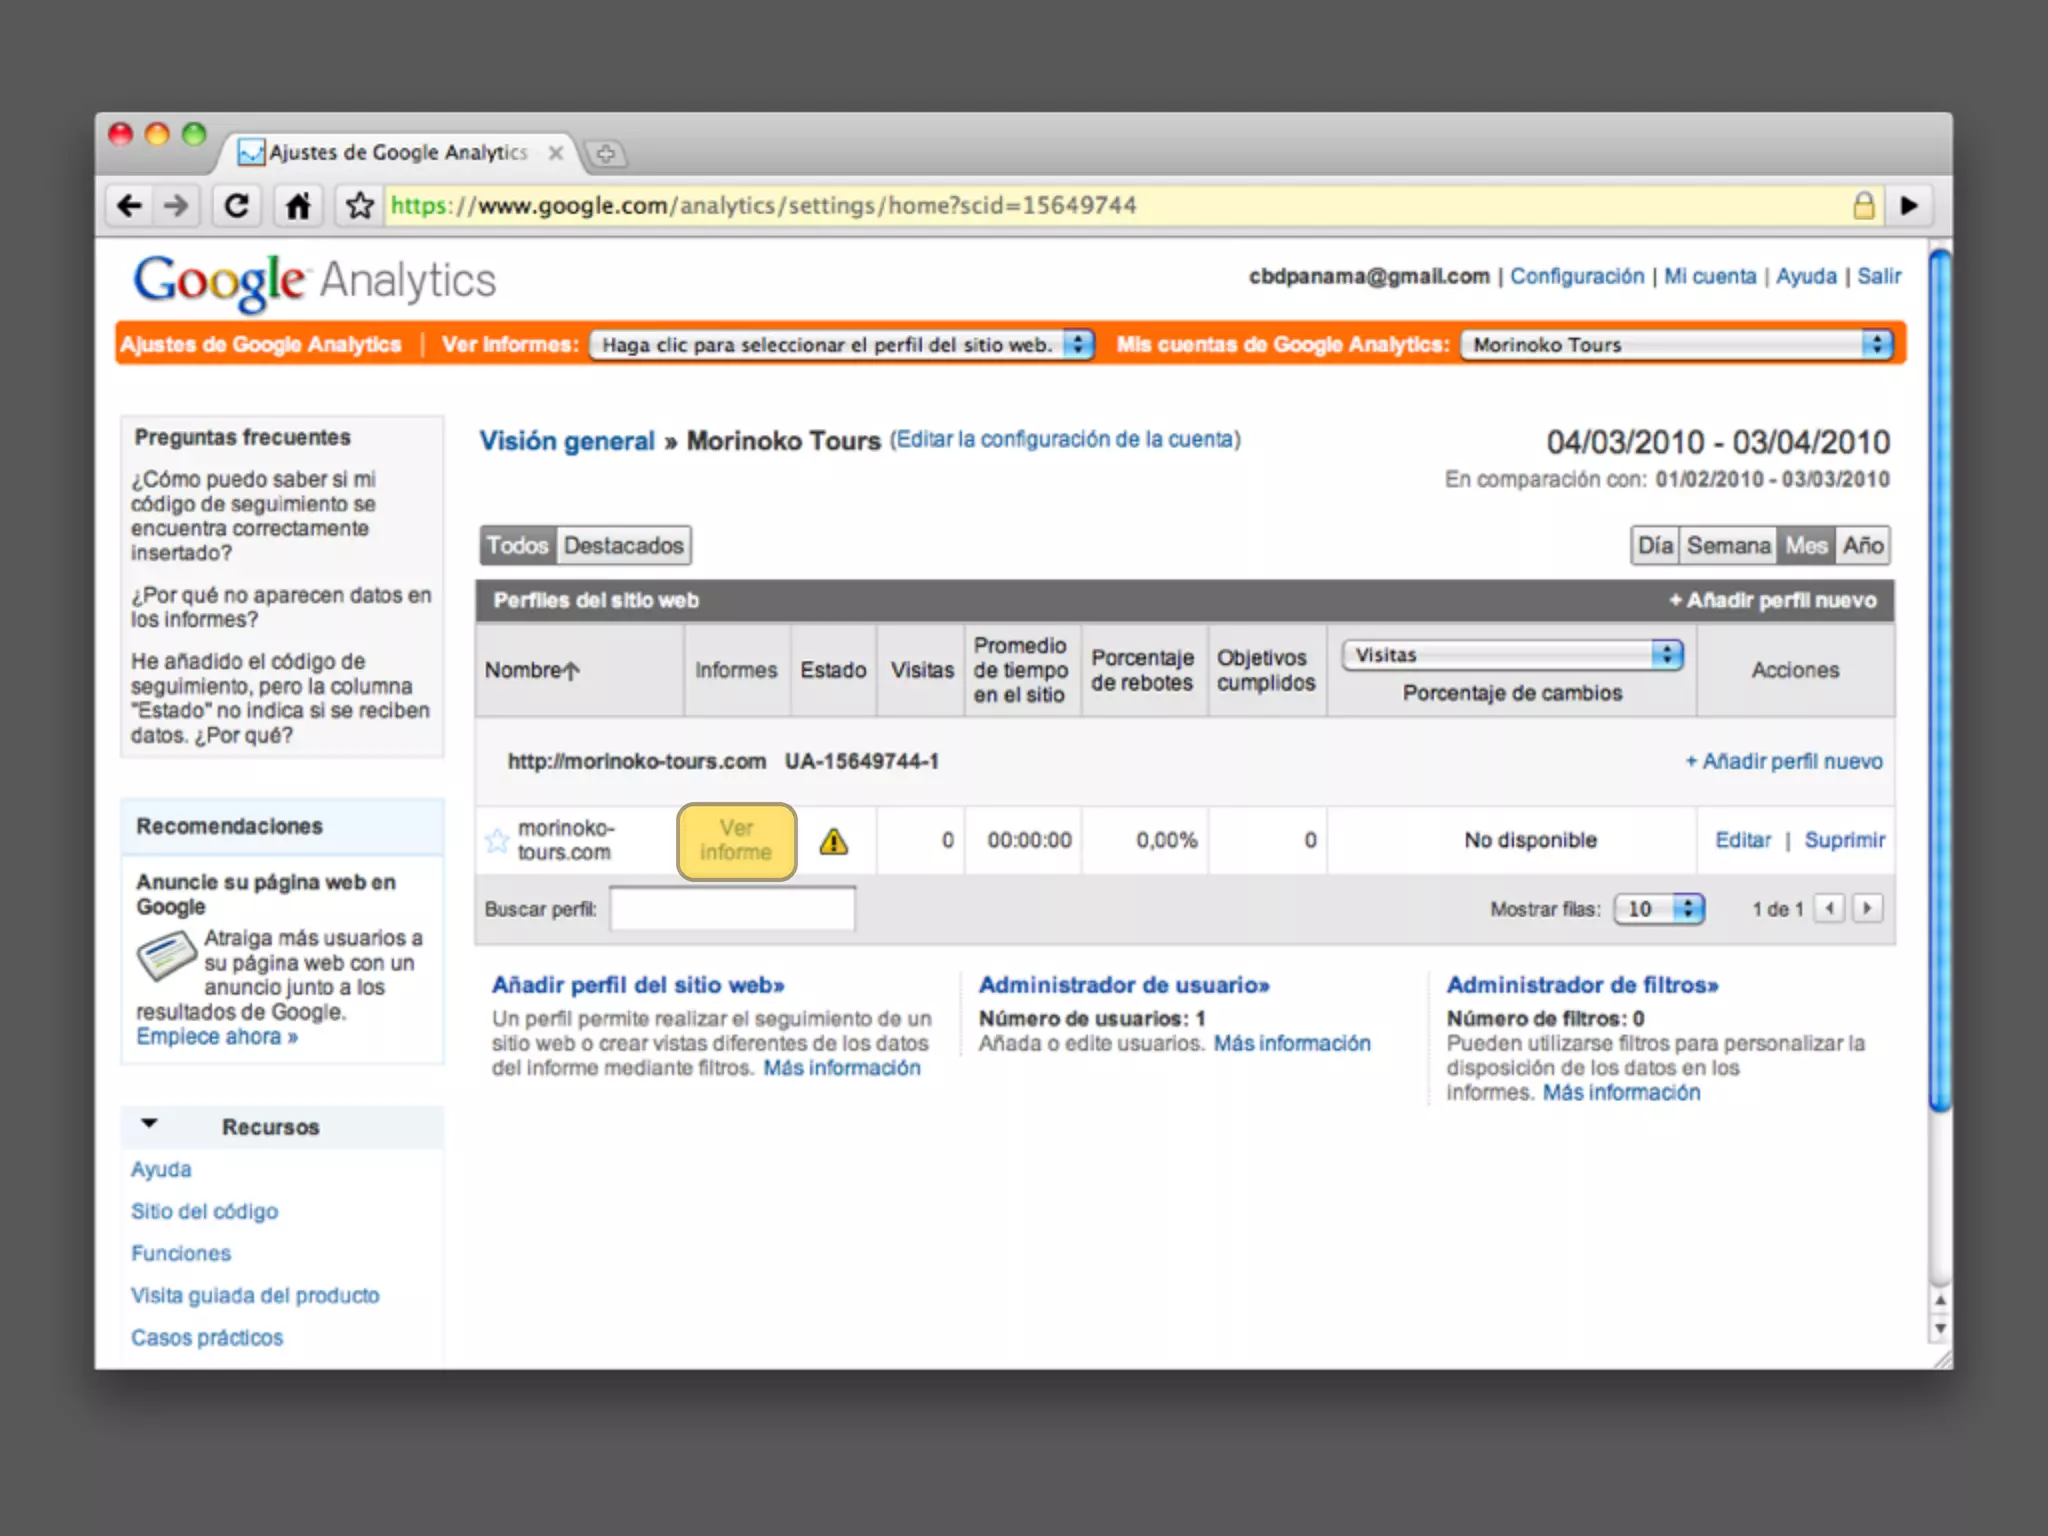Click the Ver informe button
The image size is (2048, 1536).
(x=736, y=841)
